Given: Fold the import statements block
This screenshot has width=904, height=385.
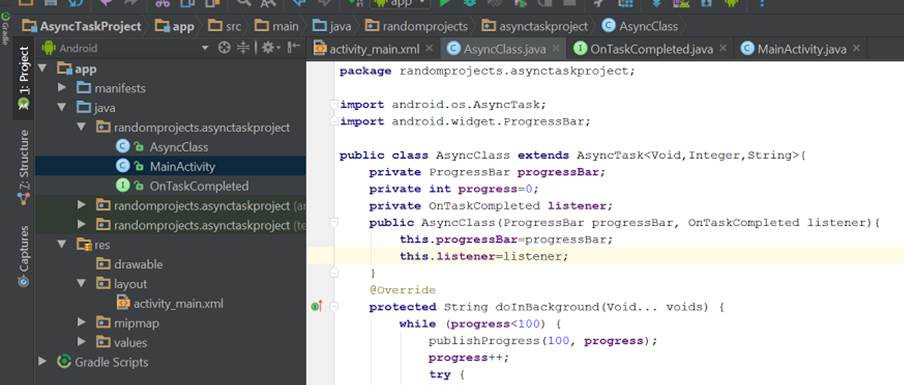Looking at the screenshot, I should click(x=334, y=104).
